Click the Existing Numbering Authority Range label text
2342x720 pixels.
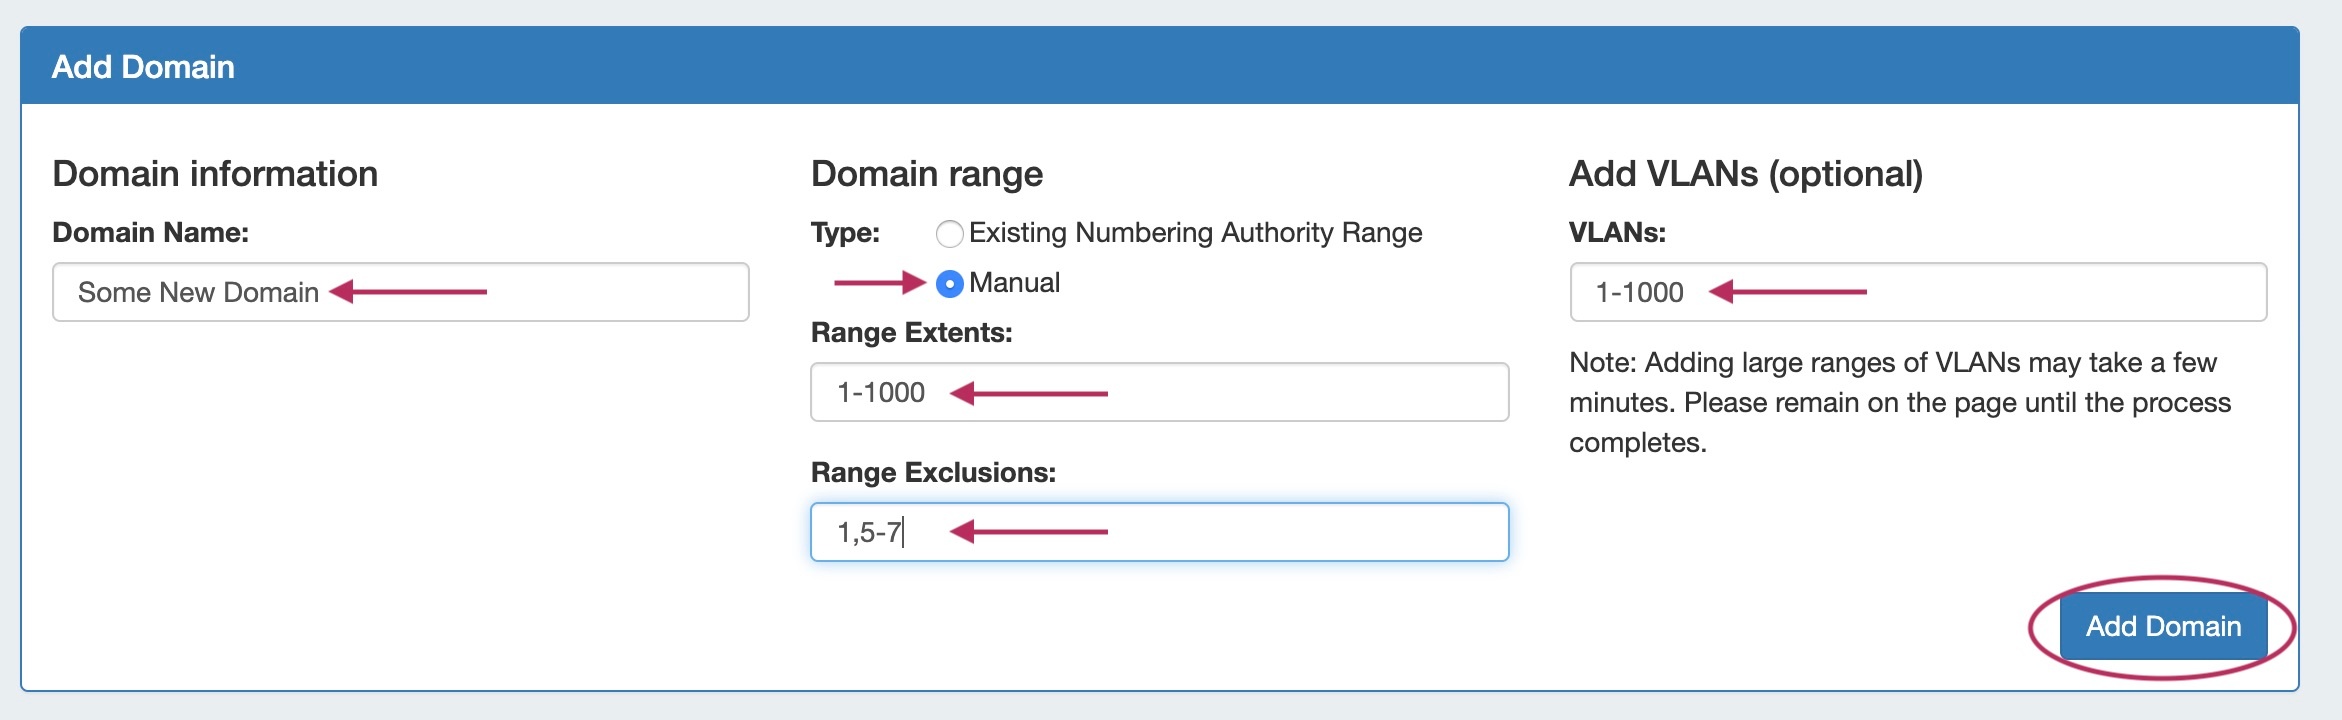click(x=1195, y=233)
